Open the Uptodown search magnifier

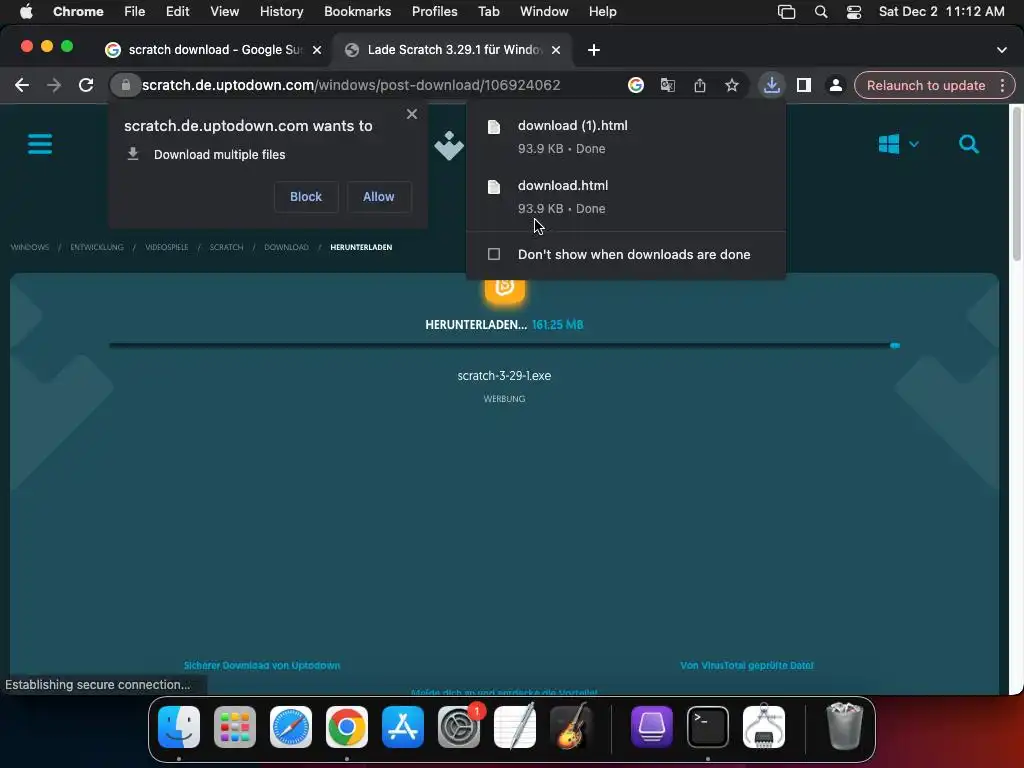(968, 144)
